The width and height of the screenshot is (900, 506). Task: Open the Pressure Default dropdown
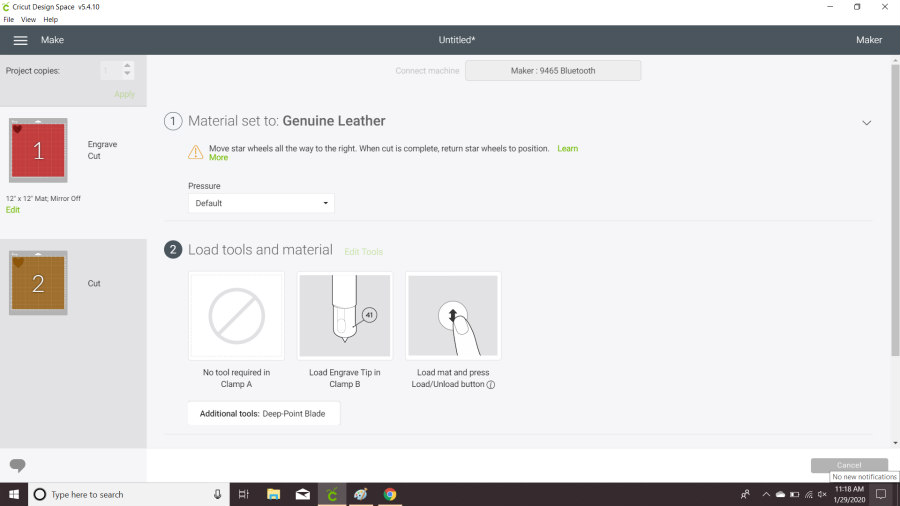click(261, 203)
